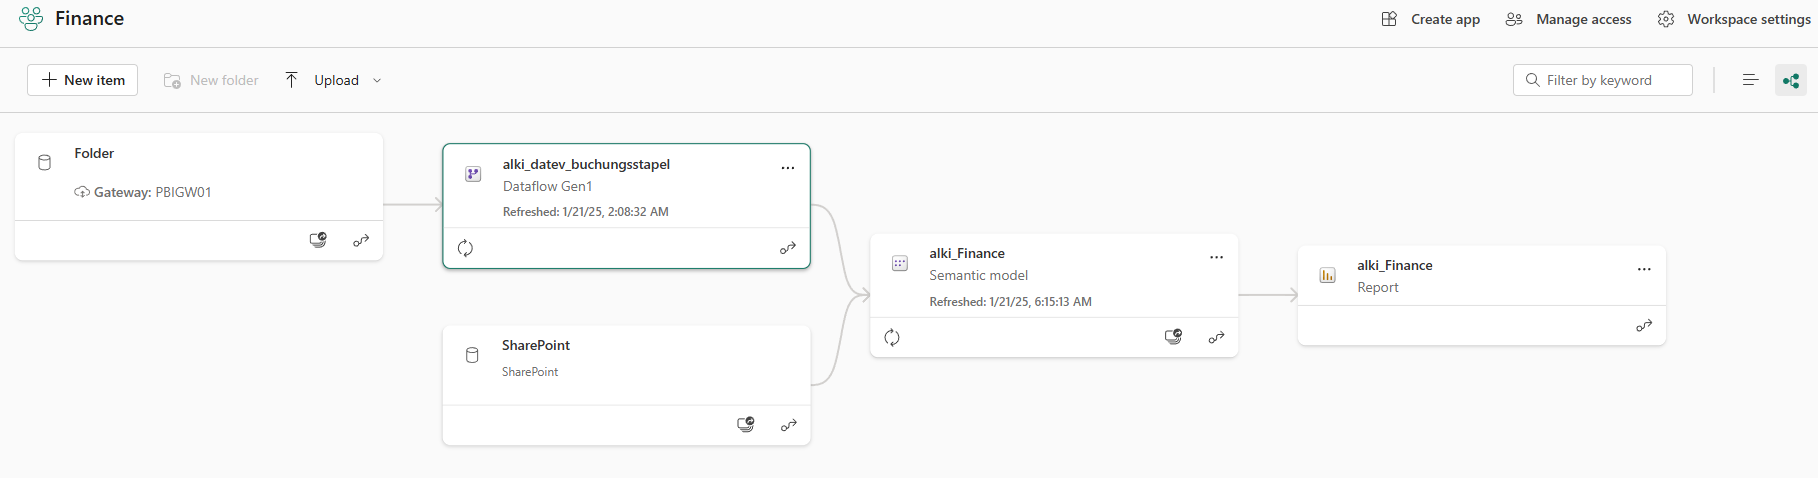This screenshot has width=1818, height=478.
Task: Click the Dataflow Gen1 label
Action: point(548,186)
